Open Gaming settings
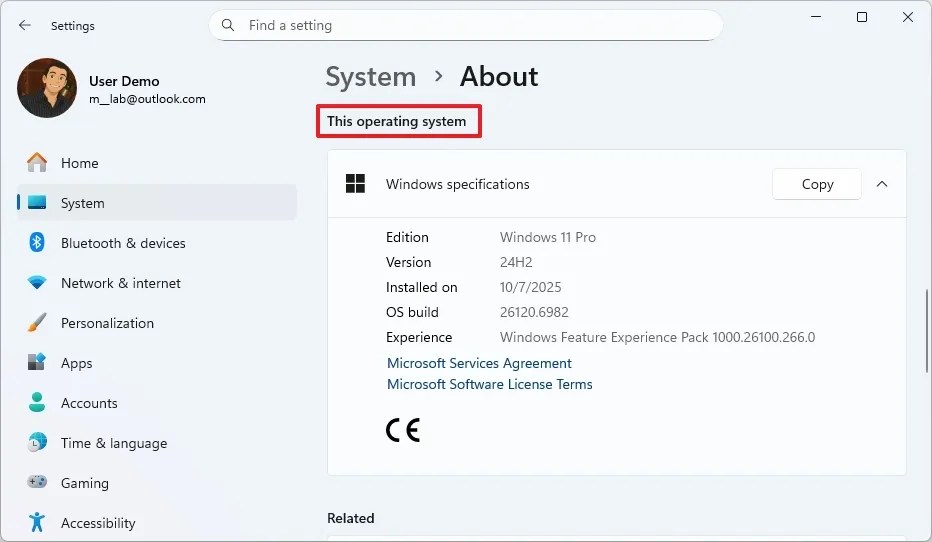This screenshot has width=932, height=542. pos(157,483)
